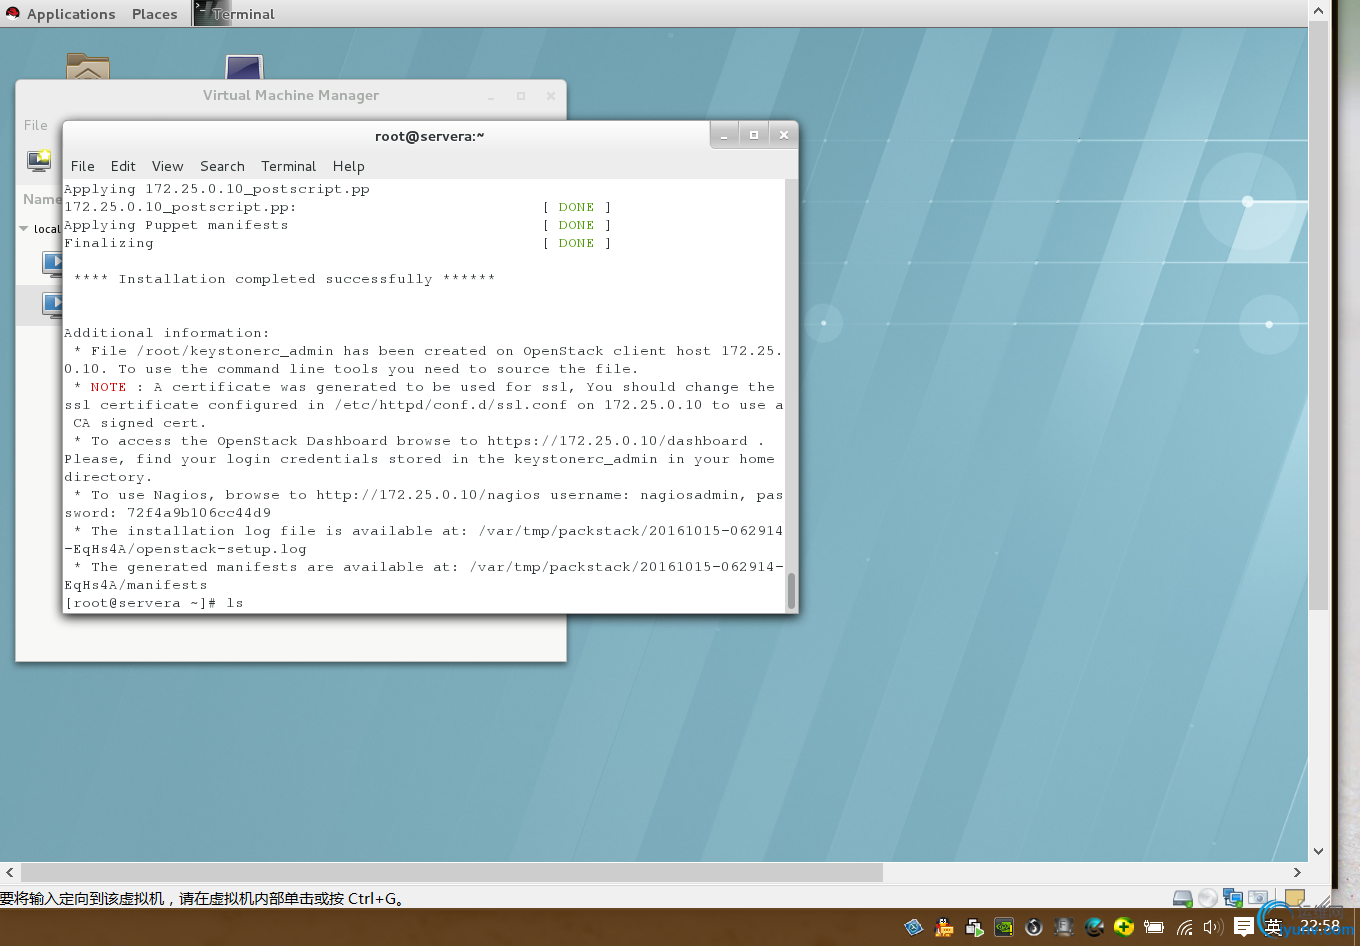Viewport: 1360px width, 946px height.
Task: Toggle the input language indicator 英
Action: [x=1272, y=927]
